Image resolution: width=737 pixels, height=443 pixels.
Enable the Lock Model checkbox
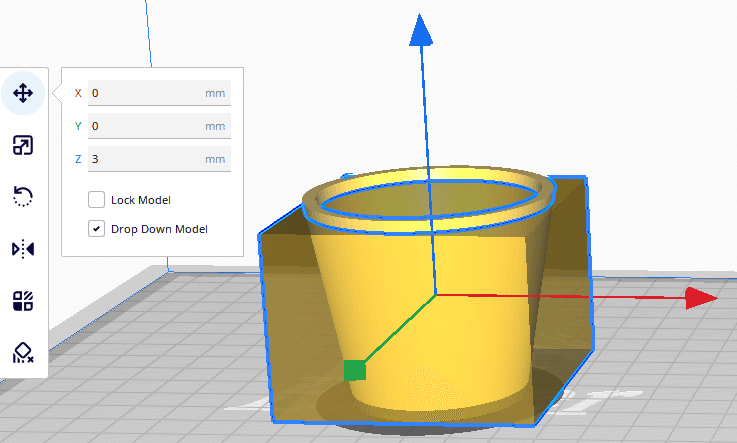(96, 200)
